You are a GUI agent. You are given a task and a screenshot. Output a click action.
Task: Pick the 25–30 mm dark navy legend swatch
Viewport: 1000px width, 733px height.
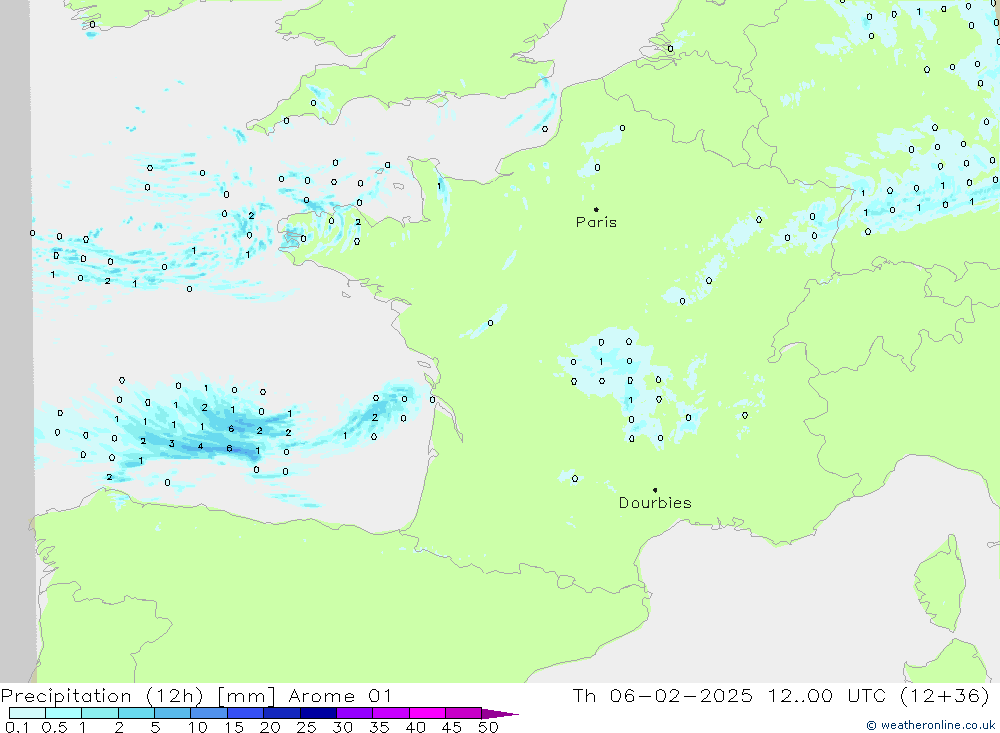pyautogui.click(x=318, y=713)
